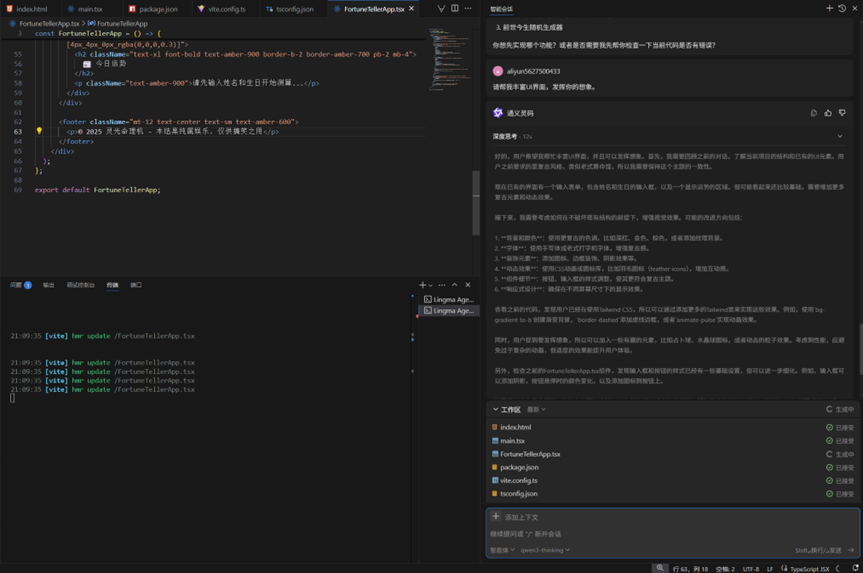The height and width of the screenshot is (573, 863).
Task: Open vite.config.ts in workspace list
Action: click(x=518, y=481)
